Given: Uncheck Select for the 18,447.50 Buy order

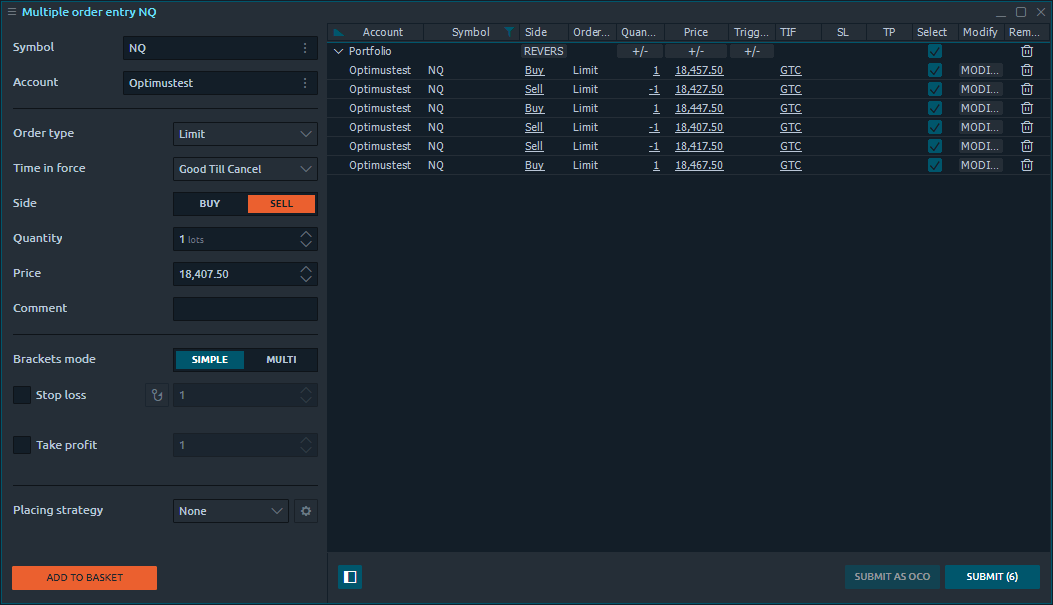Looking at the screenshot, I should [x=935, y=108].
